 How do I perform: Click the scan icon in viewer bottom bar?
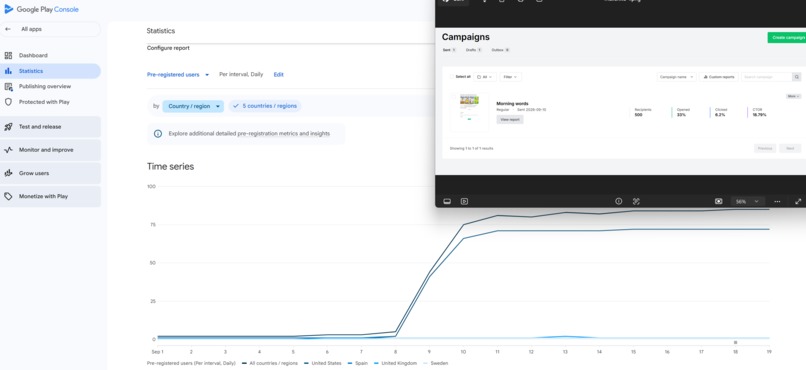(636, 201)
